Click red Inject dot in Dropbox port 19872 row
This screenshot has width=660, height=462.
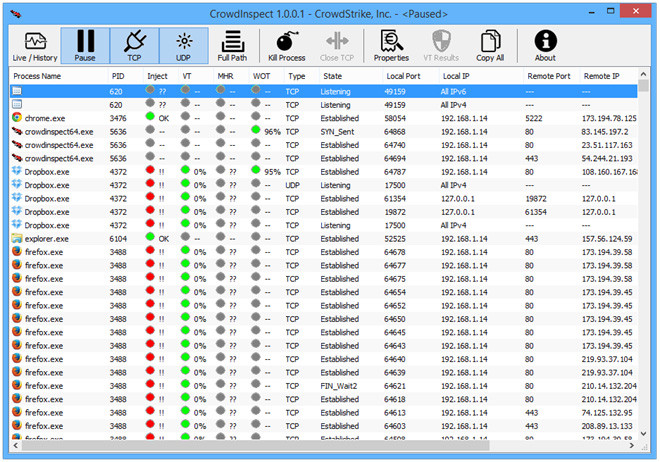[x=150, y=210]
